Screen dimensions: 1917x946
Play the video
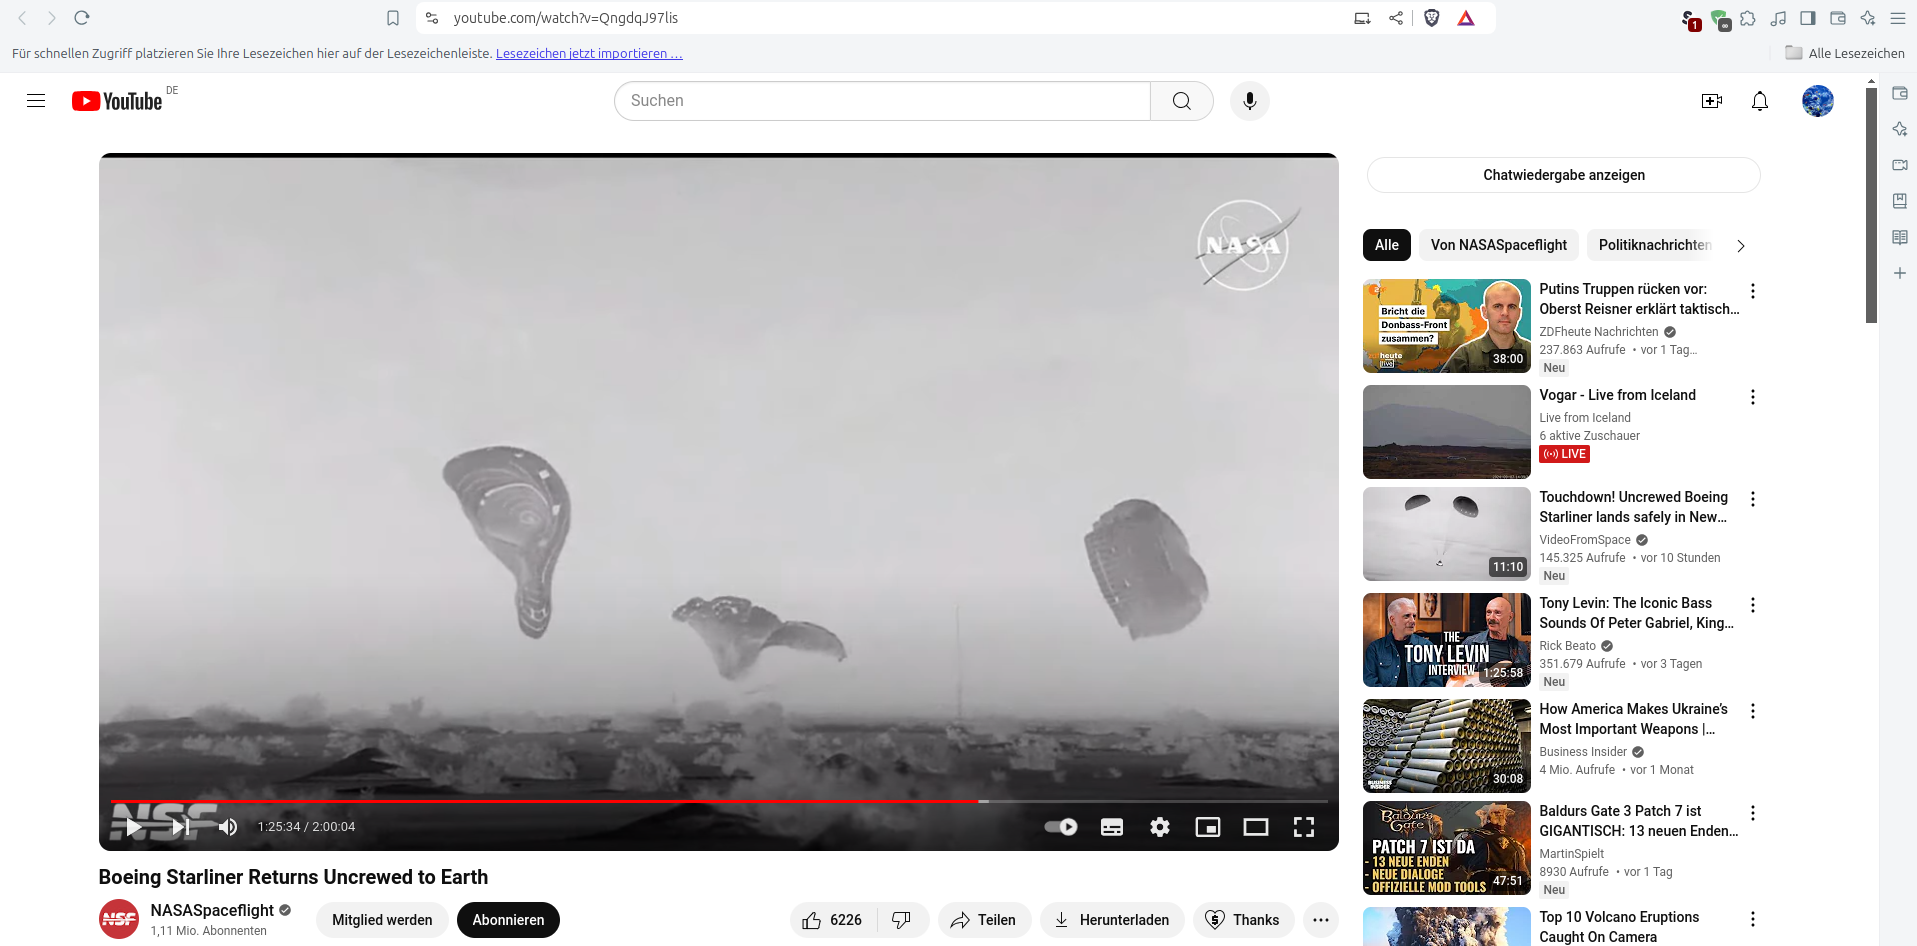(x=134, y=827)
